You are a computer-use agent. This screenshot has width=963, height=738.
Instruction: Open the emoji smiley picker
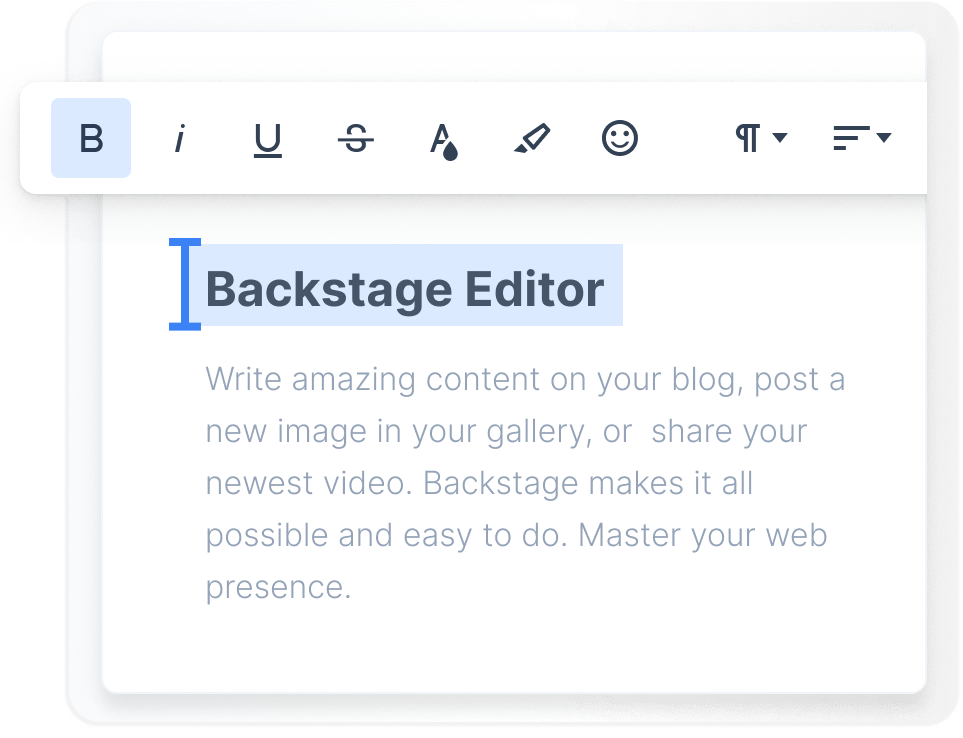click(619, 138)
